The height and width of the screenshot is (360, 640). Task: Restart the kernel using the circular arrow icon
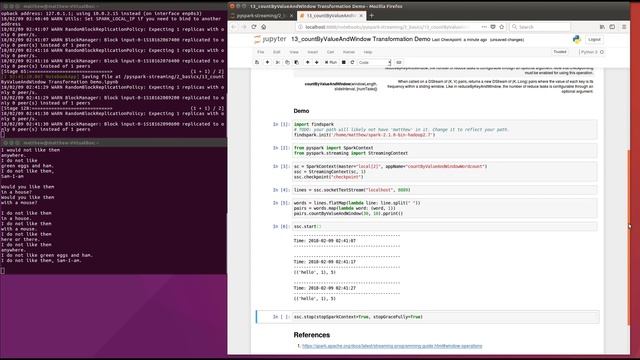(352, 62)
